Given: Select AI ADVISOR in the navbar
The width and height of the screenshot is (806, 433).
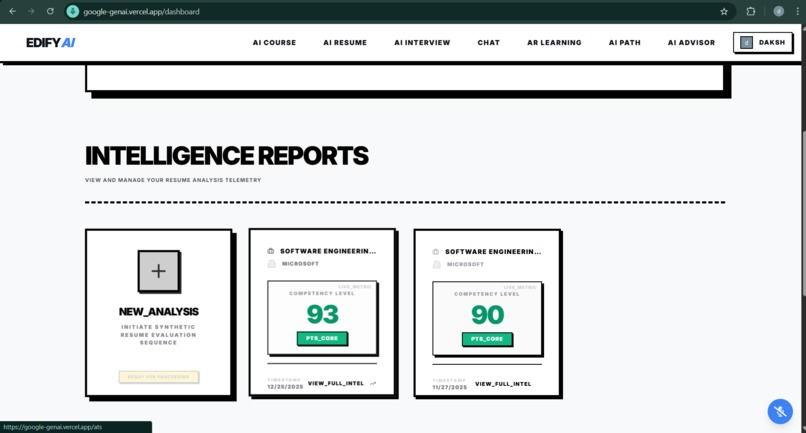Looking at the screenshot, I should 691,43.
